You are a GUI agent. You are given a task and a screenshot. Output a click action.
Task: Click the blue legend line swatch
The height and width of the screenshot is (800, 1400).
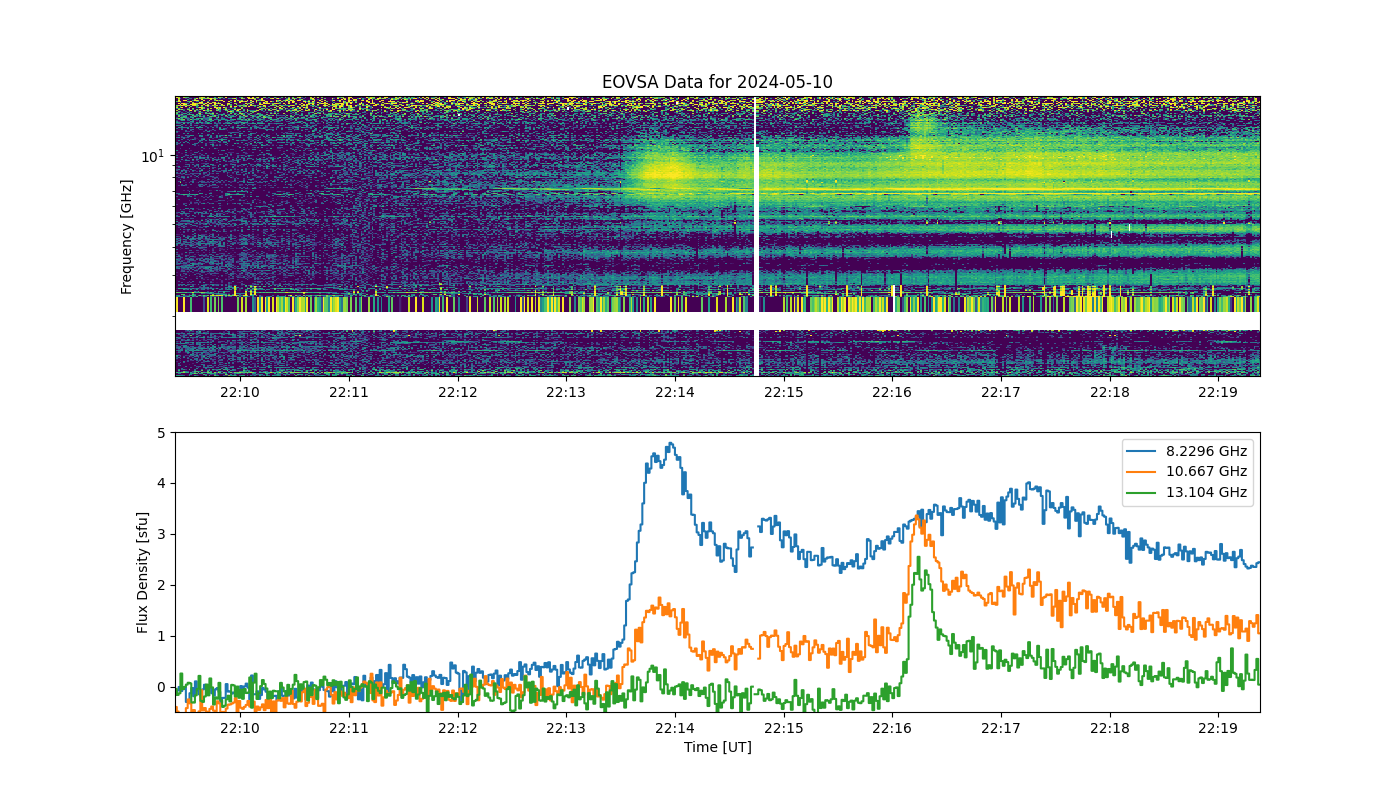[x=1143, y=451]
